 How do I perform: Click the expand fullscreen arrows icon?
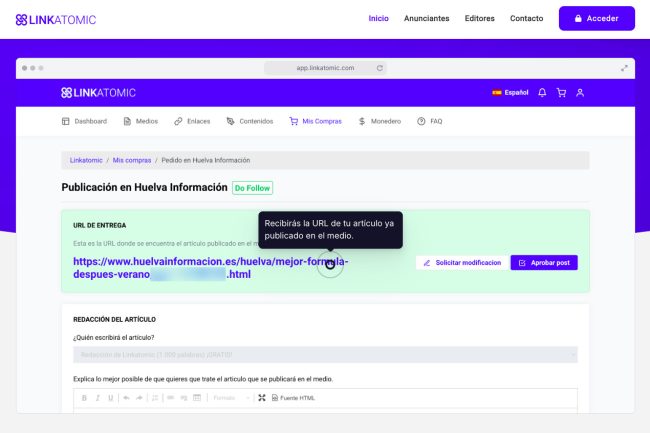(625, 68)
